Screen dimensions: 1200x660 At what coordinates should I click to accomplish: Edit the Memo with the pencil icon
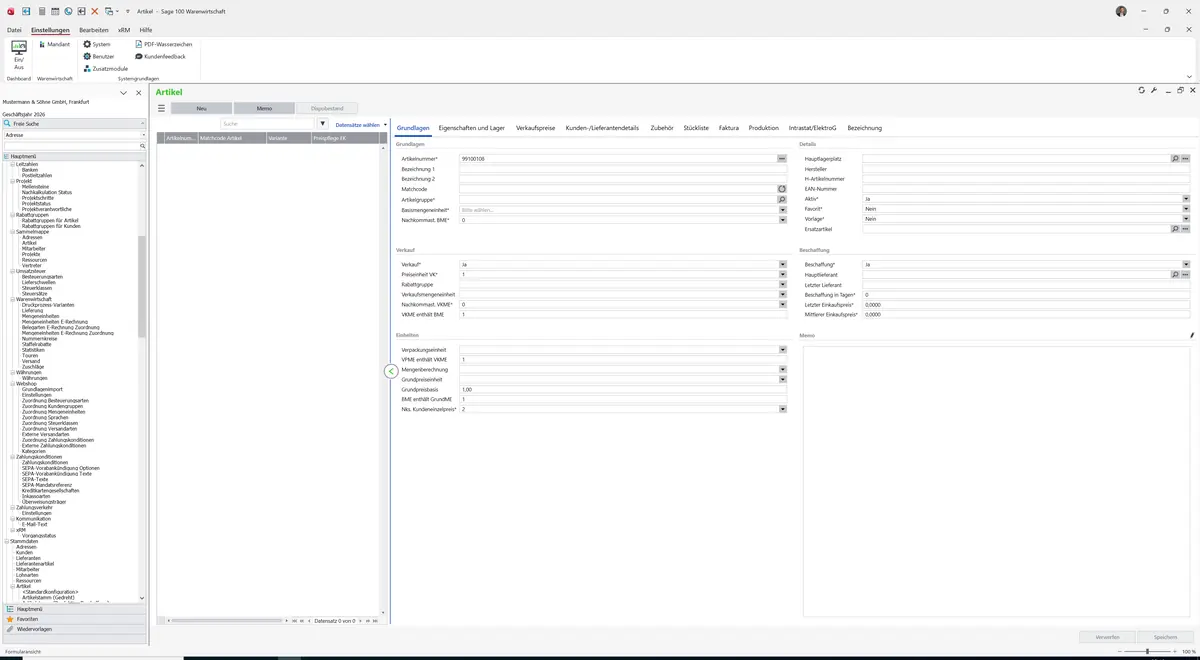pos(1192,336)
